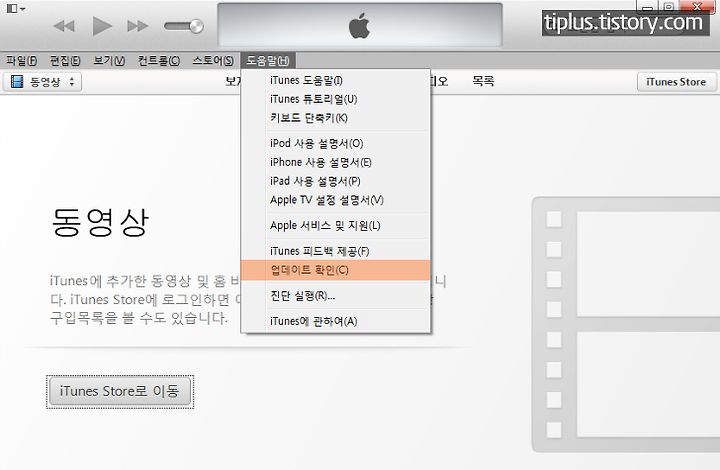Open the 스토어(S) menu
Image resolution: width=720 pixels, height=470 pixels.
coord(213,61)
